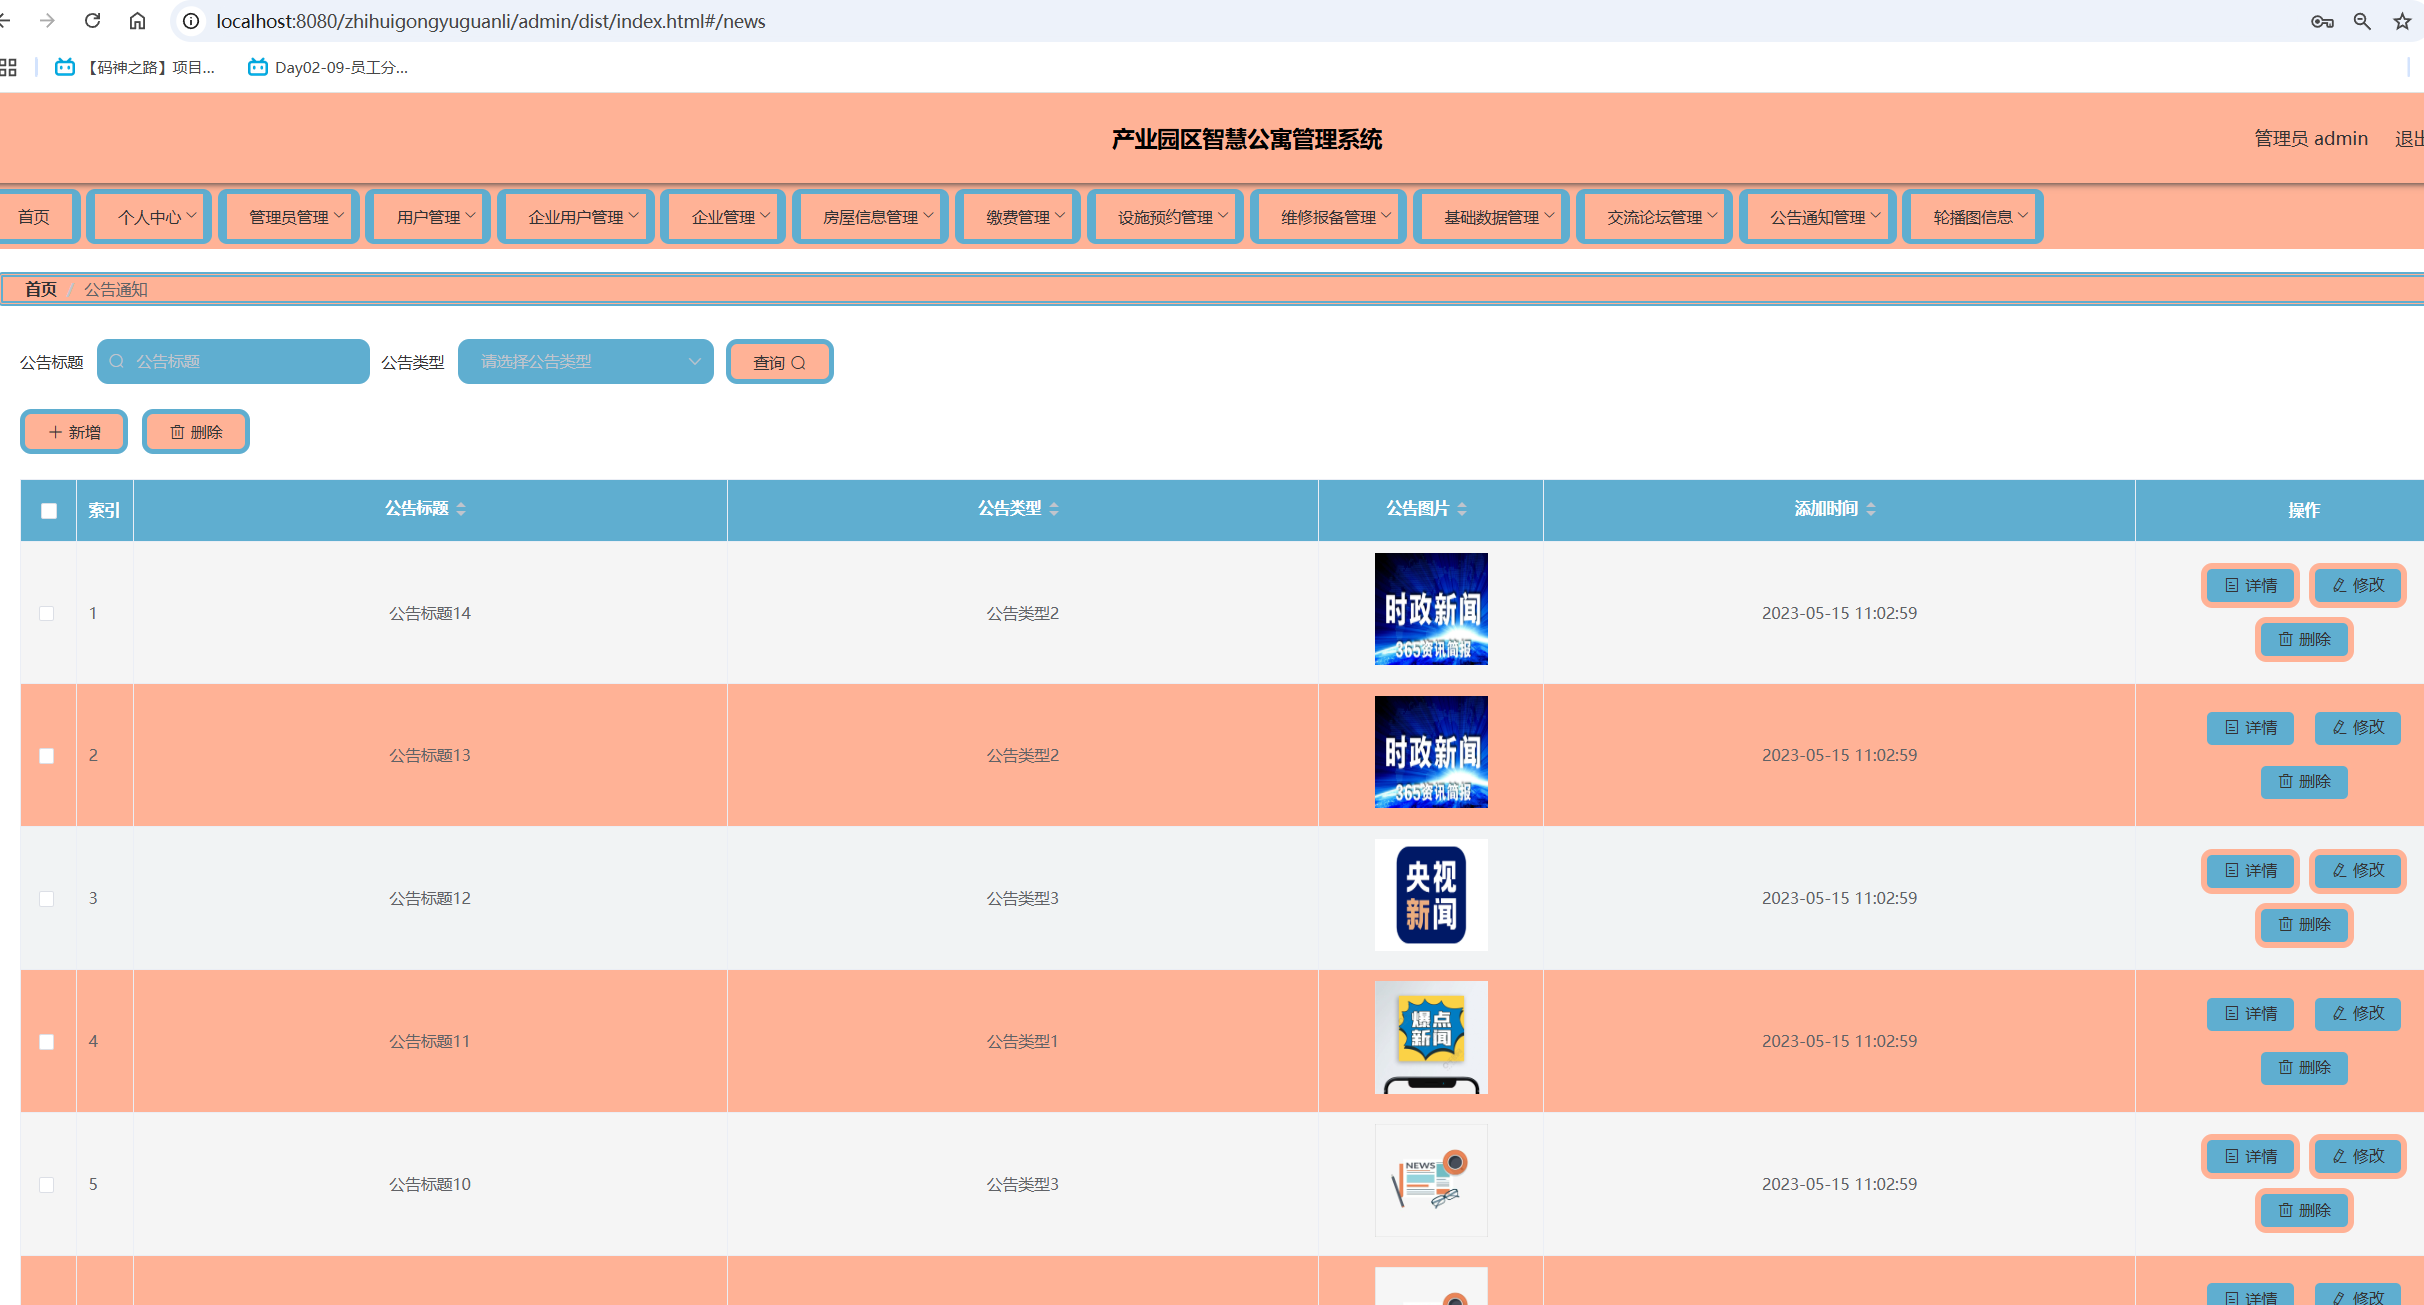Open the 基础数据管理 menu
The width and height of the screenshot is (2424, 1305).
tap(1491, 217)
